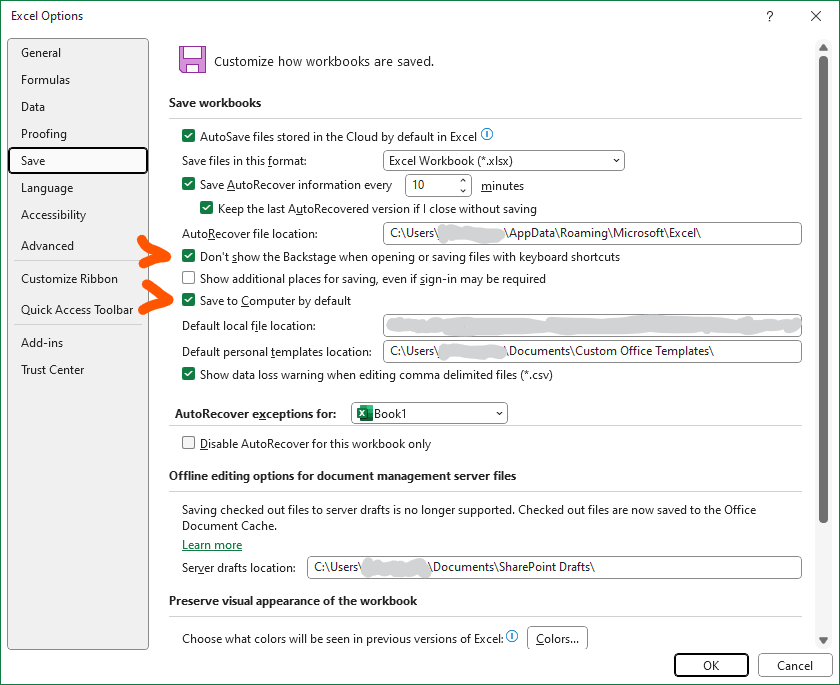840x685 pixels.
Task: Click the scrollbar up arrow
Action: (x=823, y=48)
